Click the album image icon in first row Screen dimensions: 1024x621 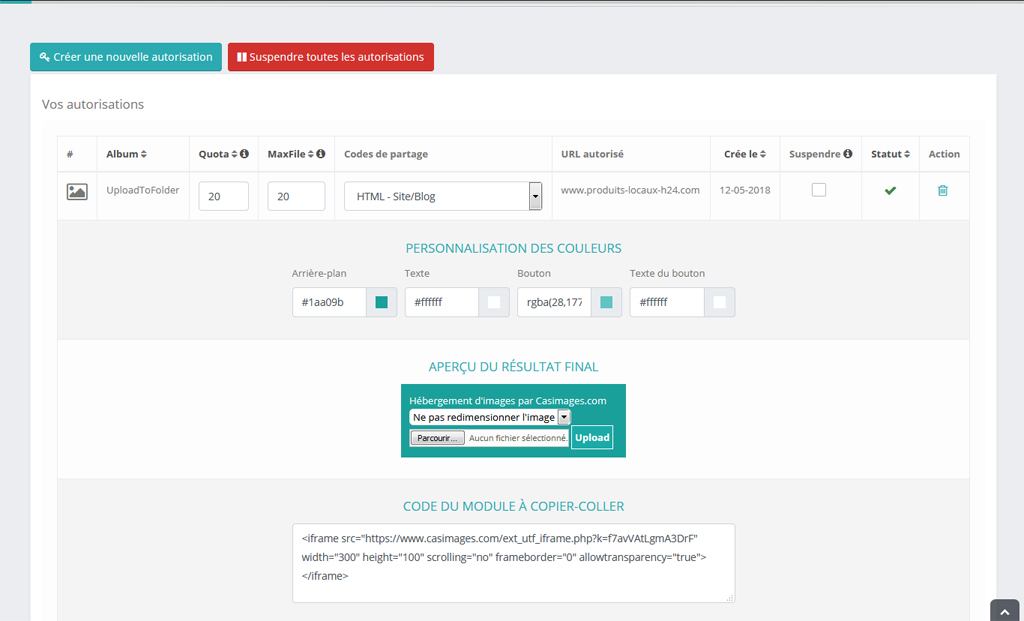tap(77, 191)
